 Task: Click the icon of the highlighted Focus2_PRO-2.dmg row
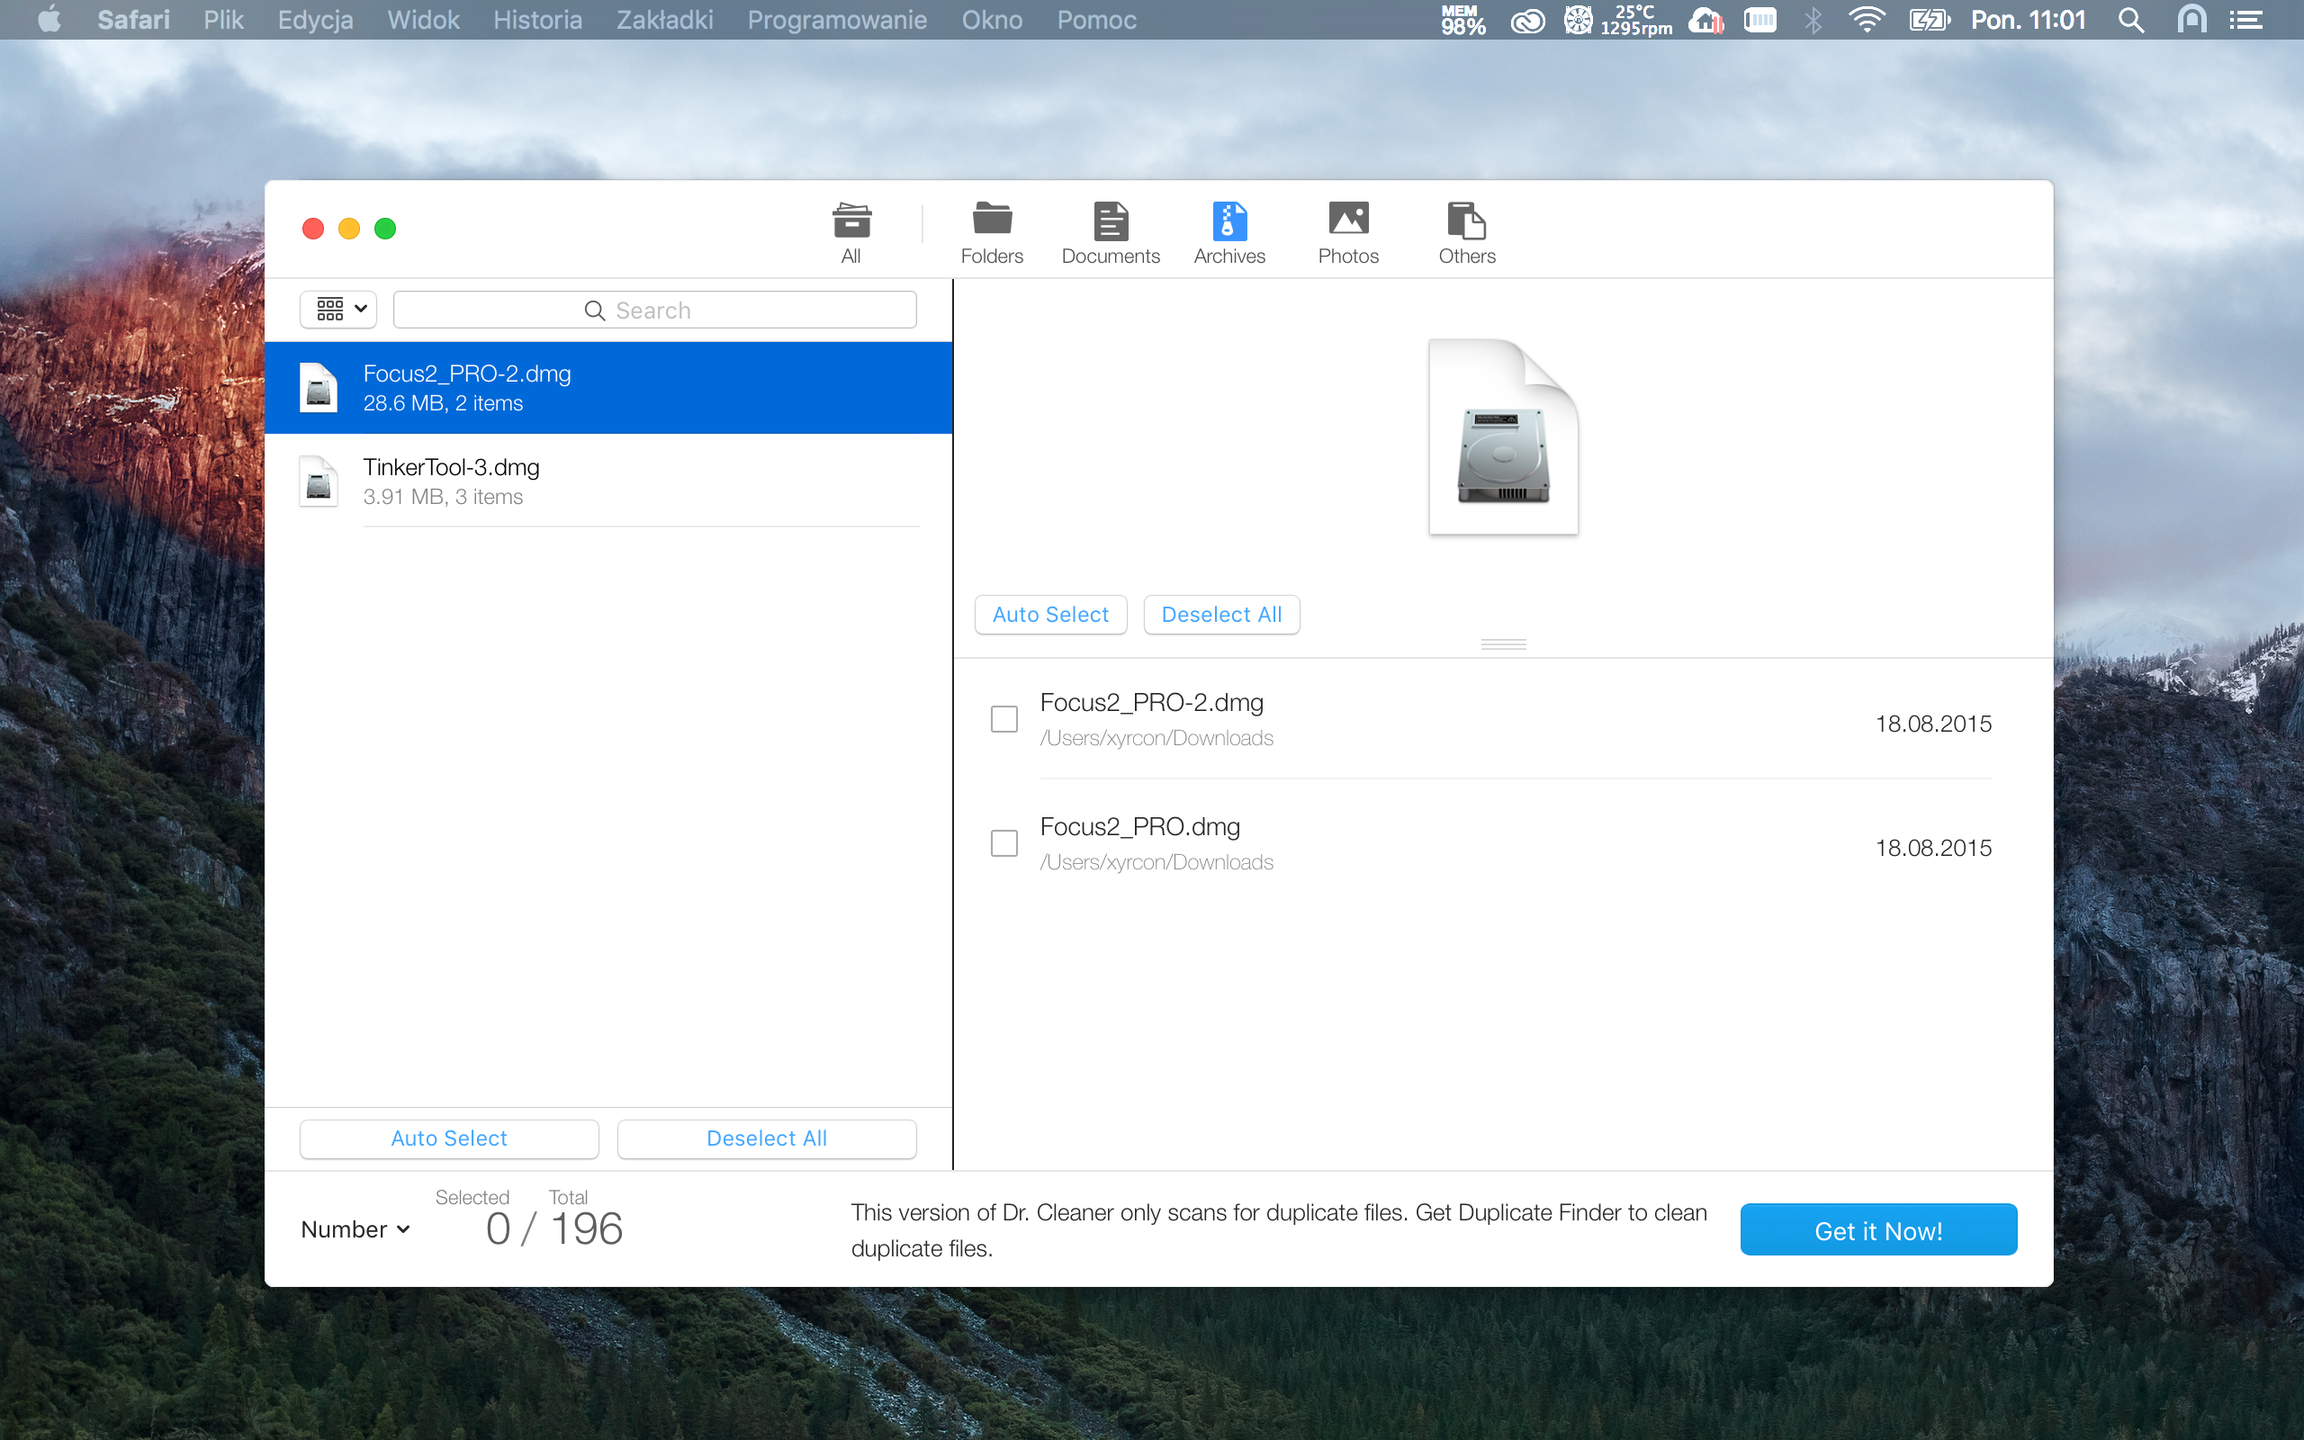[319, 388]
